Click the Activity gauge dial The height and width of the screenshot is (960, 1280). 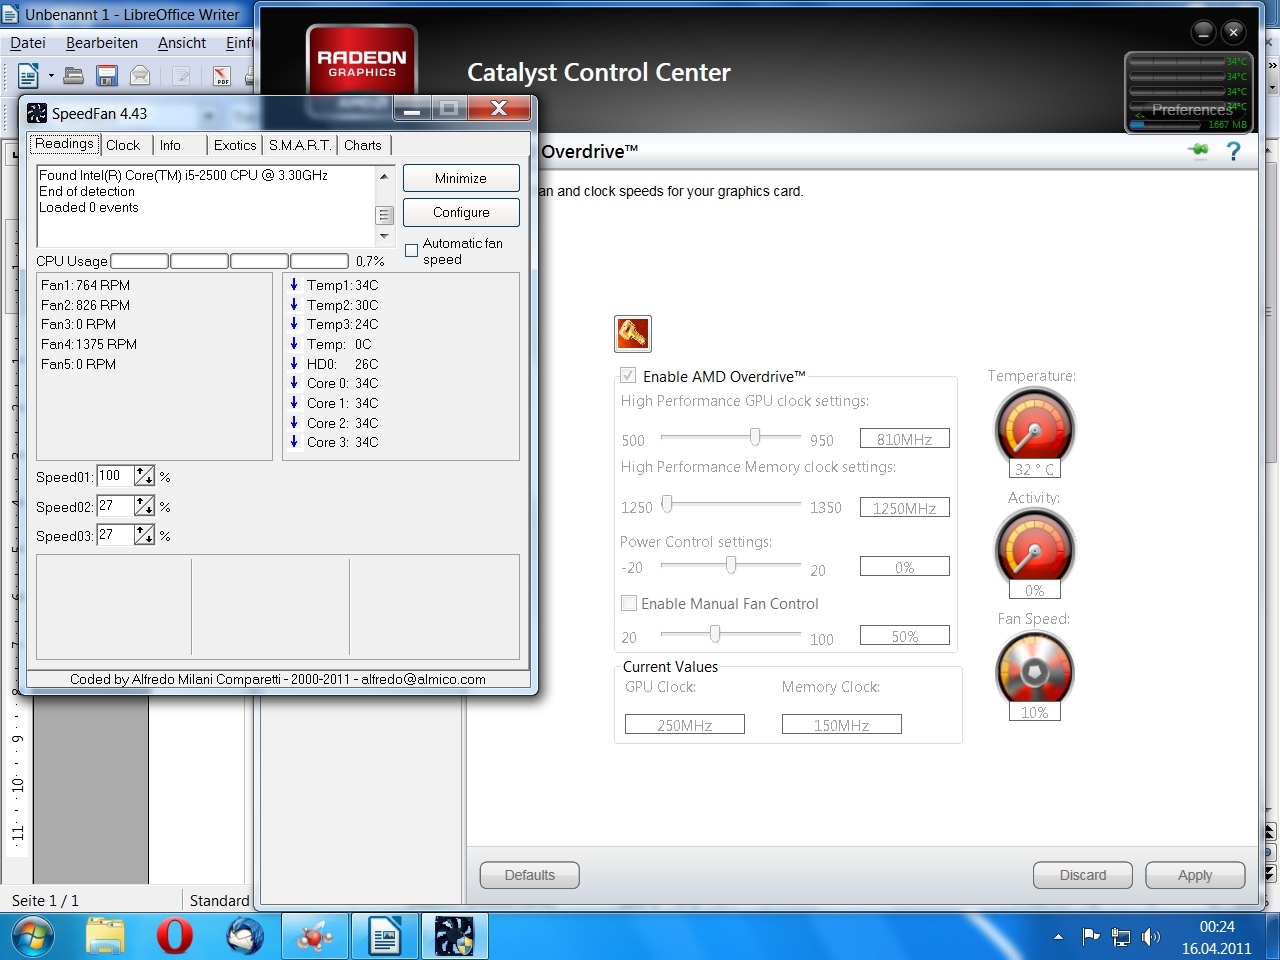click(x=1035, y=548)
